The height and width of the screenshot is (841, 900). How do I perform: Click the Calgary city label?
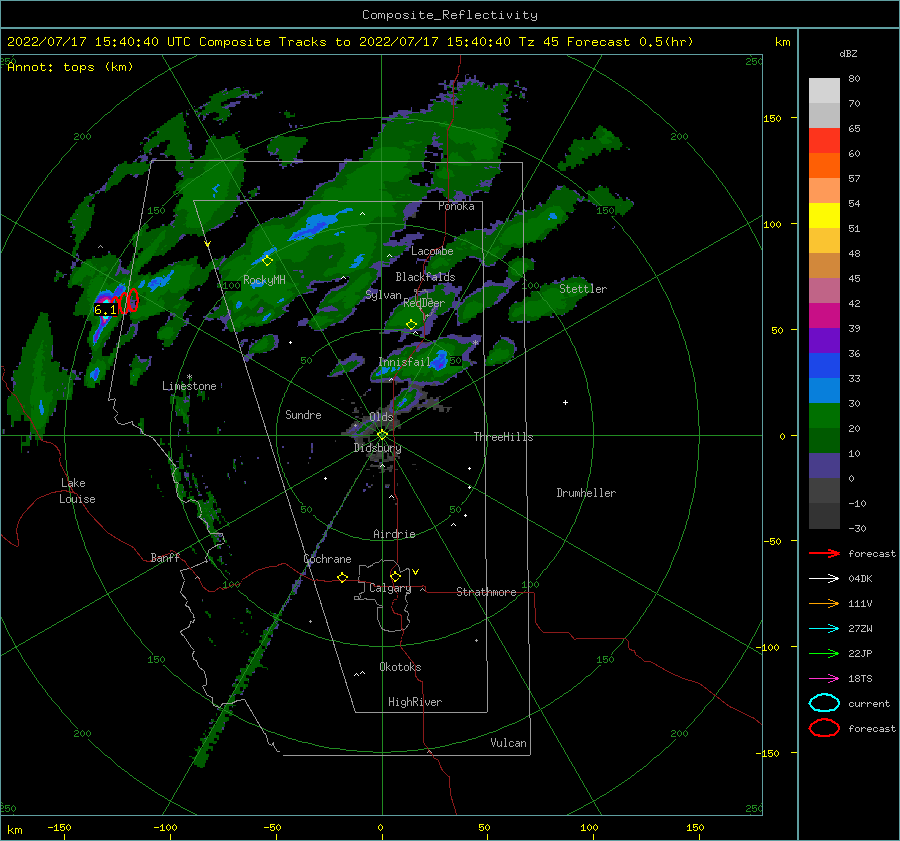coord(390,588)
